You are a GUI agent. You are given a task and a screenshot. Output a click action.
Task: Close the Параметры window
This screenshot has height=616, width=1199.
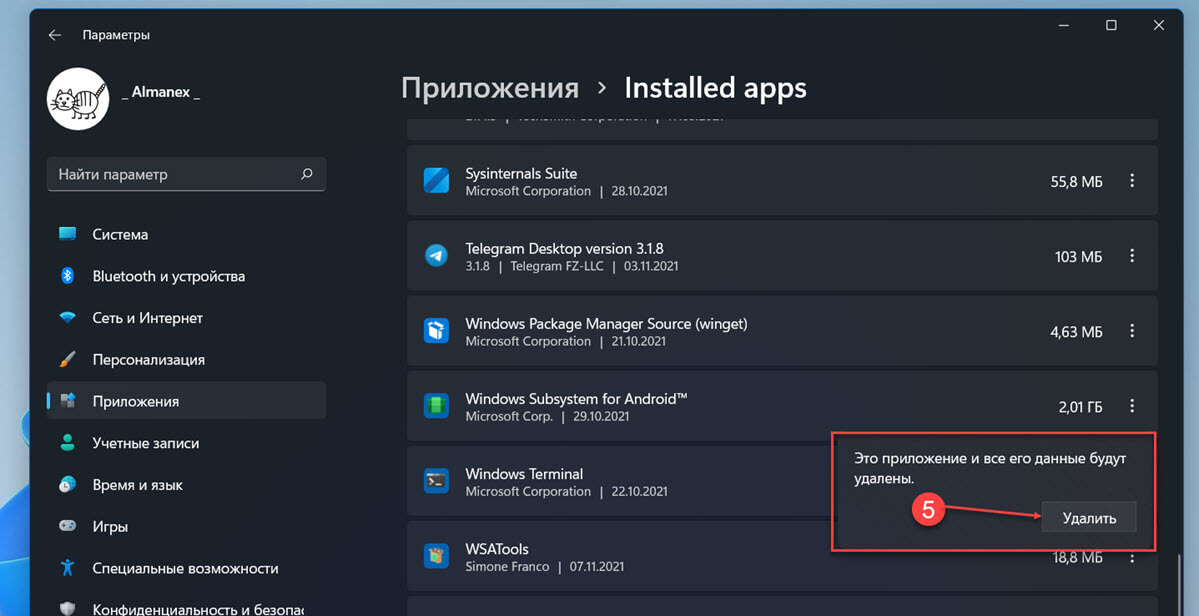coord(1158,25)
